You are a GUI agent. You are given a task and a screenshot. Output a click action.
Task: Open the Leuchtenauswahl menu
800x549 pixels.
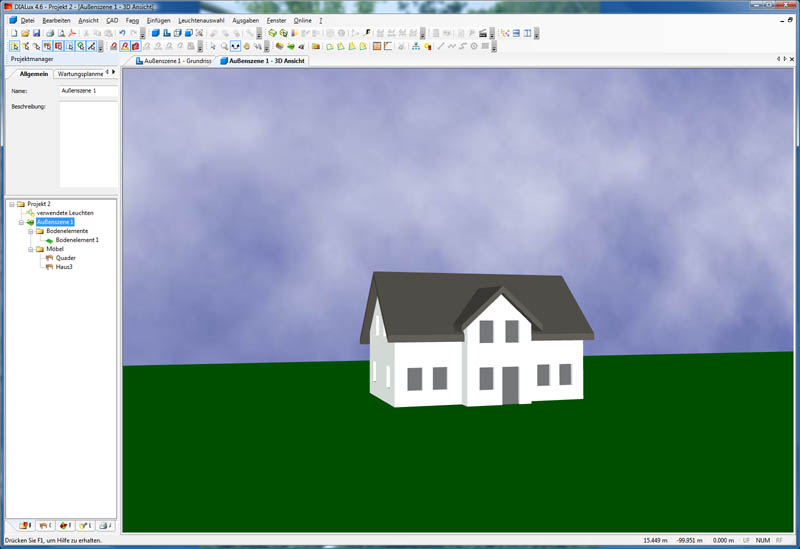coord(201,20)
